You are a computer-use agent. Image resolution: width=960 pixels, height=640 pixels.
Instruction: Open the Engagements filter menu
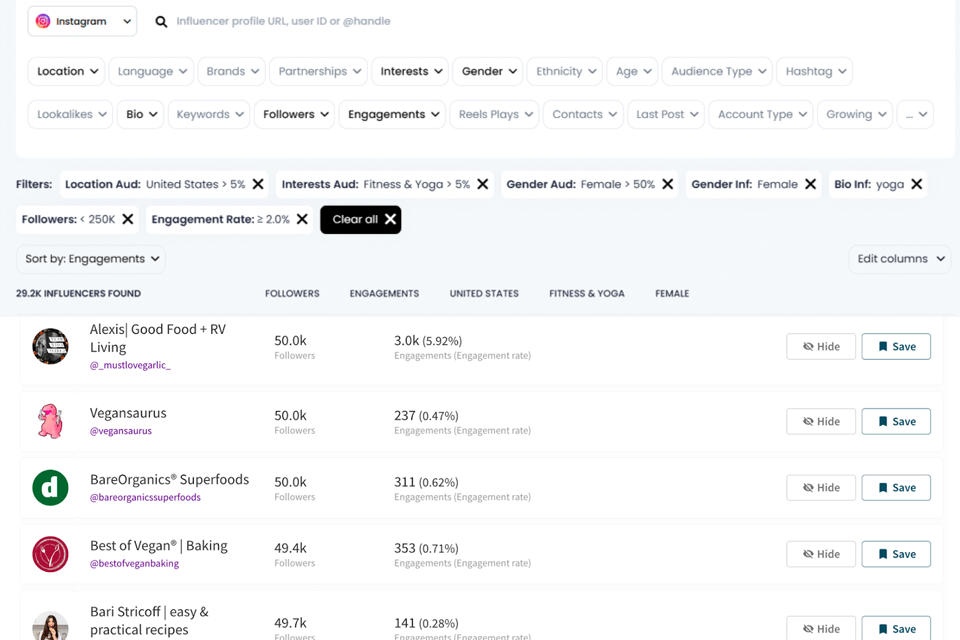point(393,114)
